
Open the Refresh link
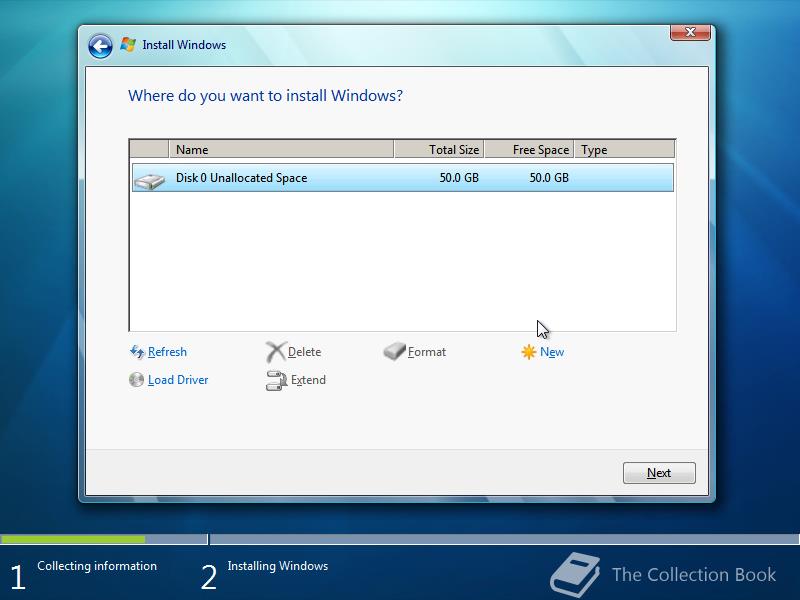(x=167, y=352)
